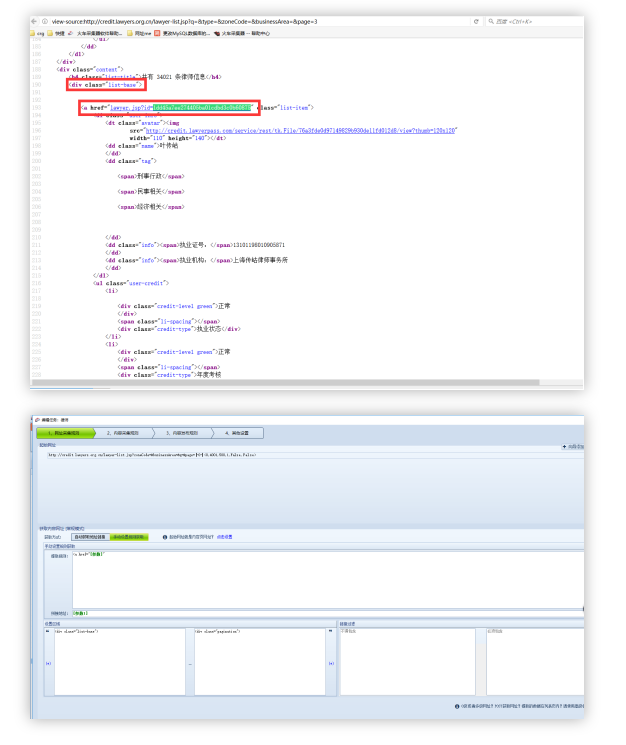
Task: Open step 1 URL collection rules tab
Action: (64, 433)
